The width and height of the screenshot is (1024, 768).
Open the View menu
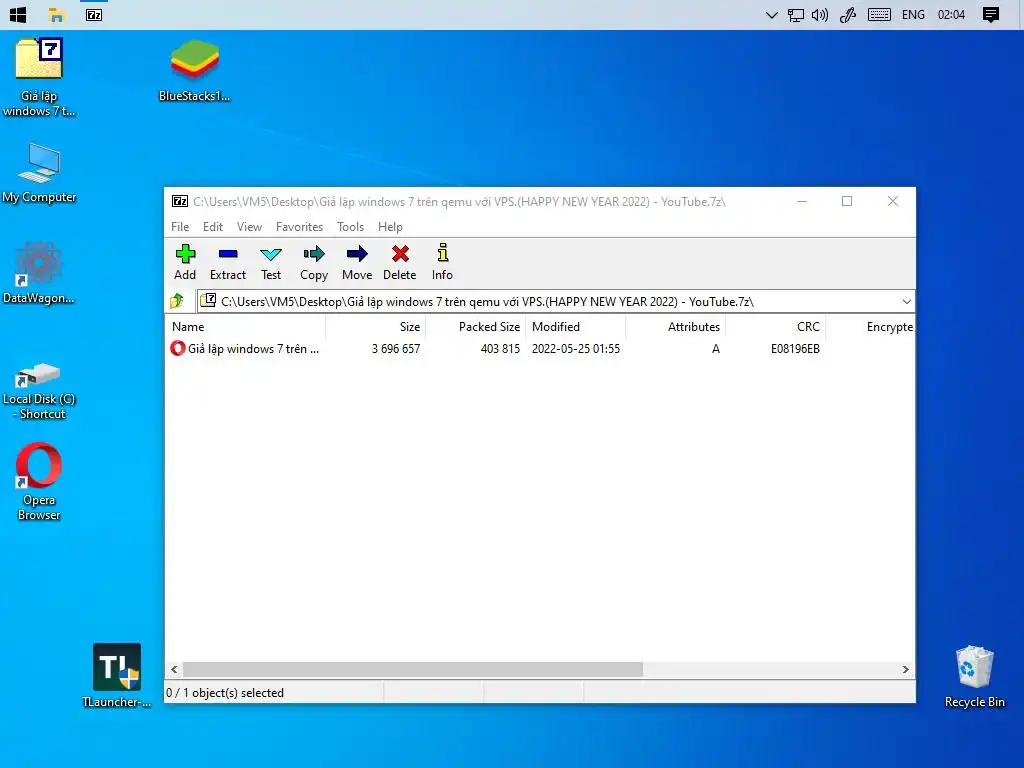[x=249, y=227]
